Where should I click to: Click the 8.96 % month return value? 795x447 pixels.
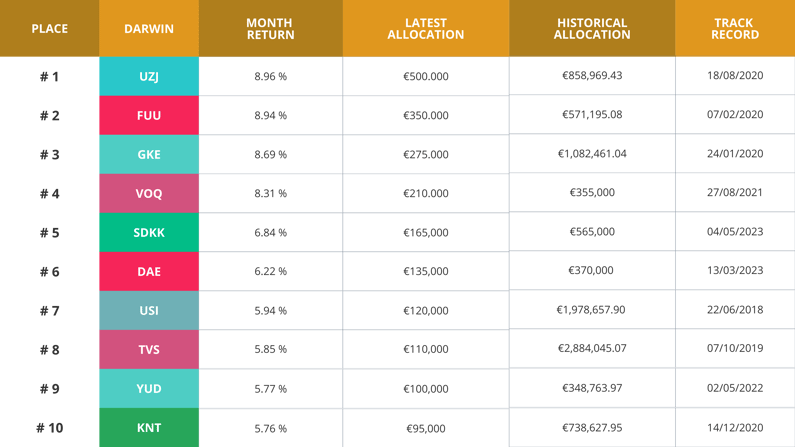[270, 76]
